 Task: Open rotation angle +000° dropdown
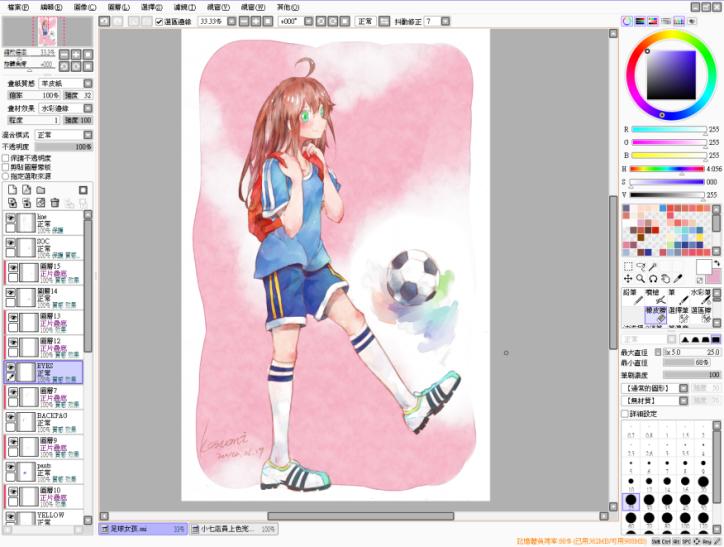point(308,21)
